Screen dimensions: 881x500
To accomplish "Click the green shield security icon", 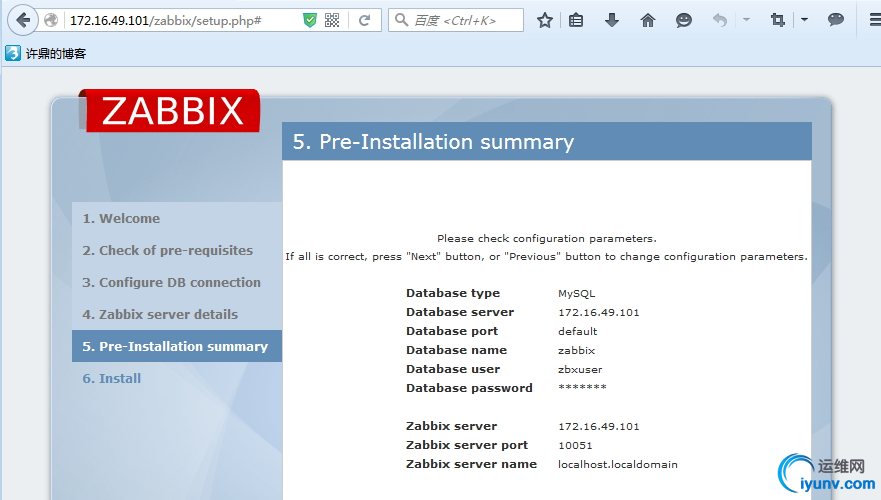I will [310, 20].
